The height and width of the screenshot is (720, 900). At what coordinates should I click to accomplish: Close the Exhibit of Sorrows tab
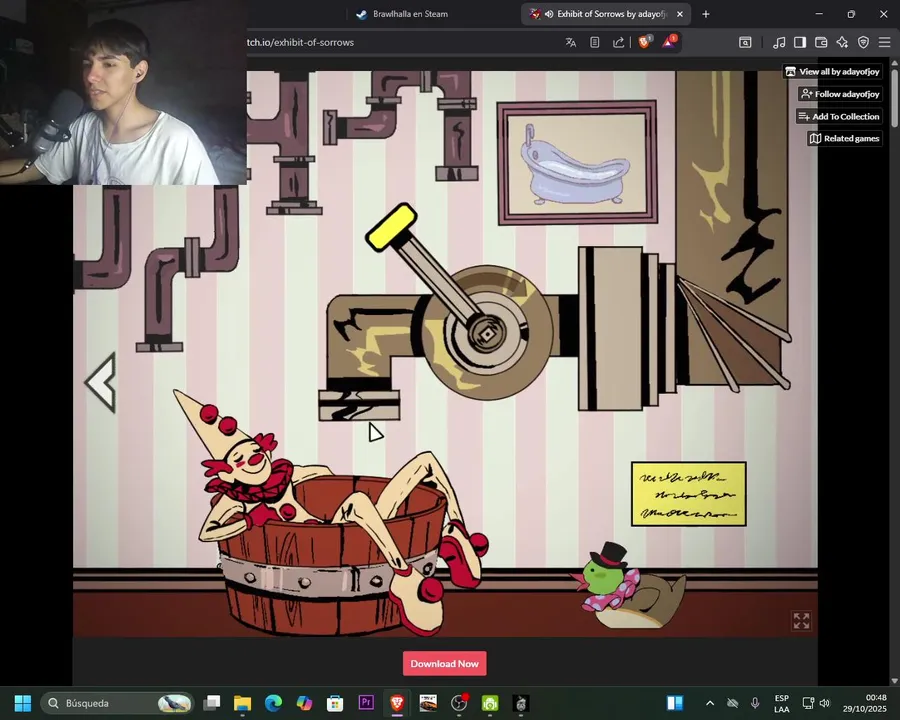pos(680,14)
